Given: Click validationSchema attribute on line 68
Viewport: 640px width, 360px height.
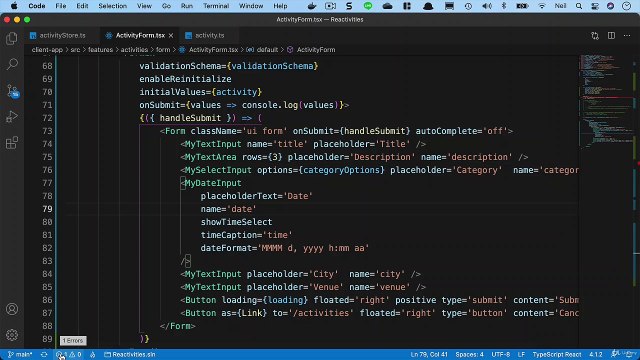Looking at the screenshot, I should [x=180, y=66].
